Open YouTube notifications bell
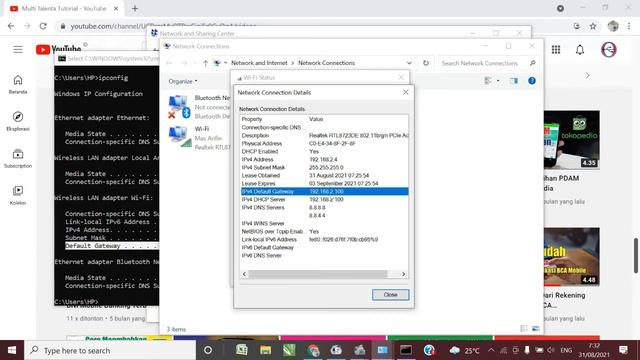Screen dimensions: 640x360 click(580, 49)
